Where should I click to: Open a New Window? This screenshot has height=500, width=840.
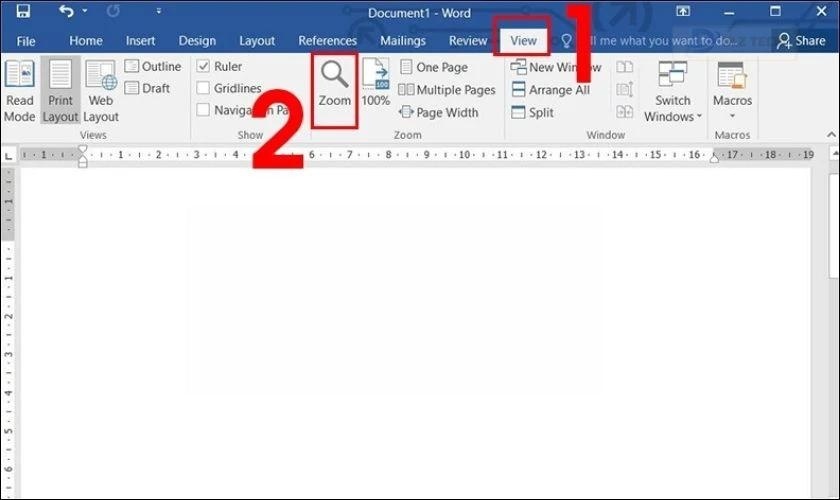pos(556,67)
